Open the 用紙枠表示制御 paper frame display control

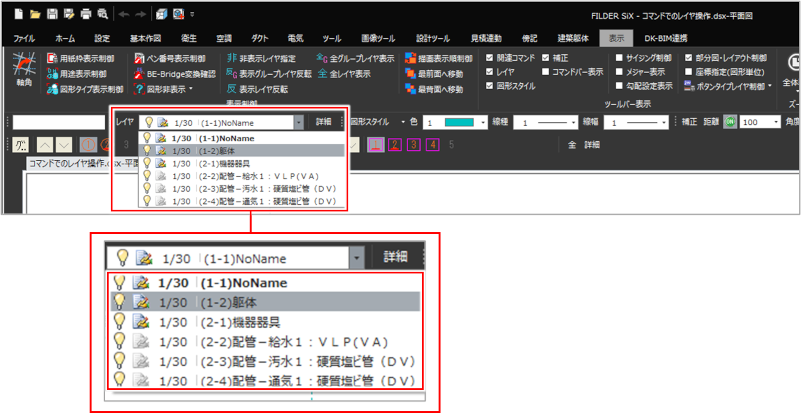pyautogui.click(x=85, y=59)
